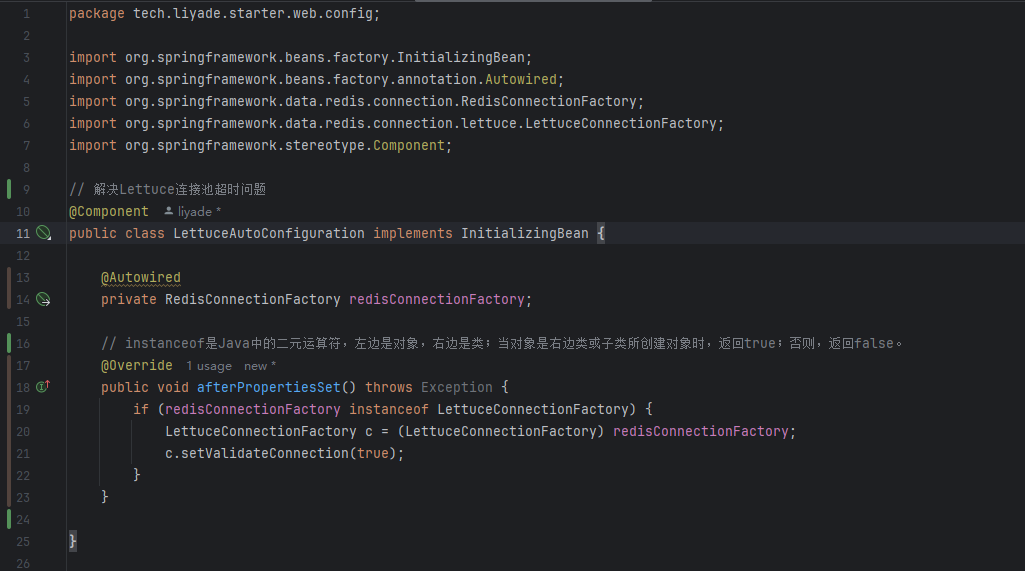Image resolution: width=1025 pixels, height=571 pixels.
Task: Click the comment explaining the instanceof operator
Action: tap(501, 343)
